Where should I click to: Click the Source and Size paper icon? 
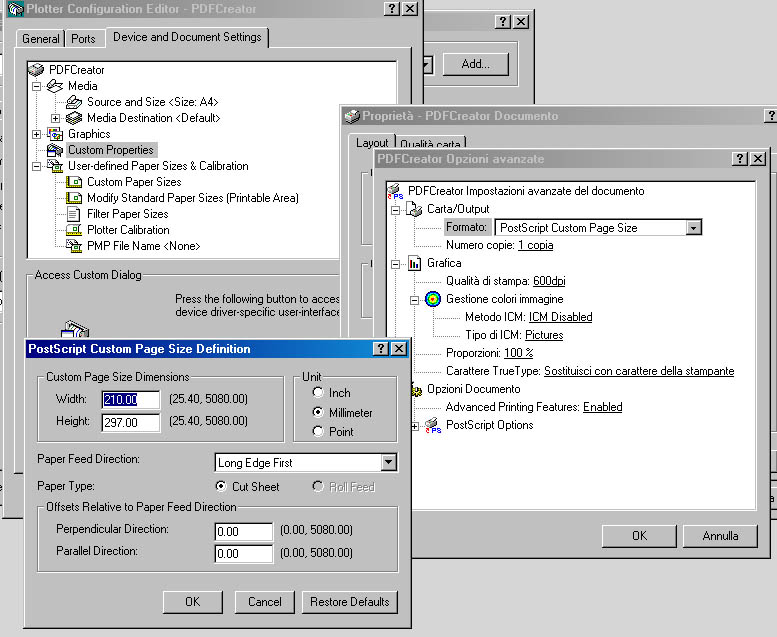pos(74,102)
